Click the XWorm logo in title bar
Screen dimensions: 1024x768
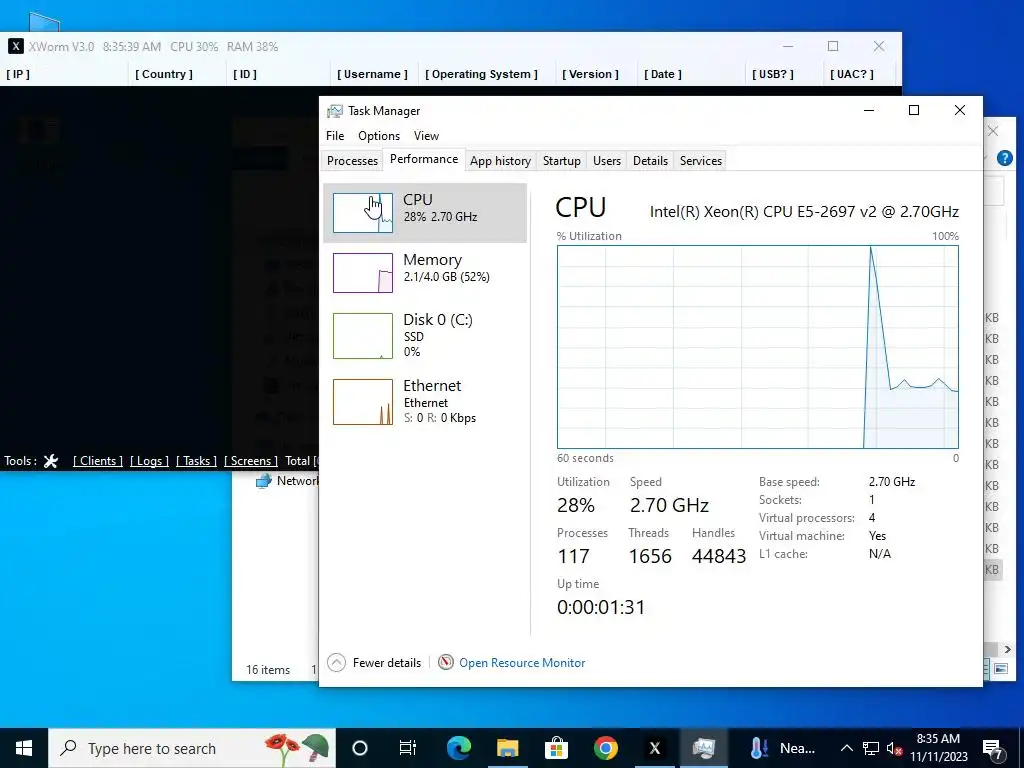16,46
